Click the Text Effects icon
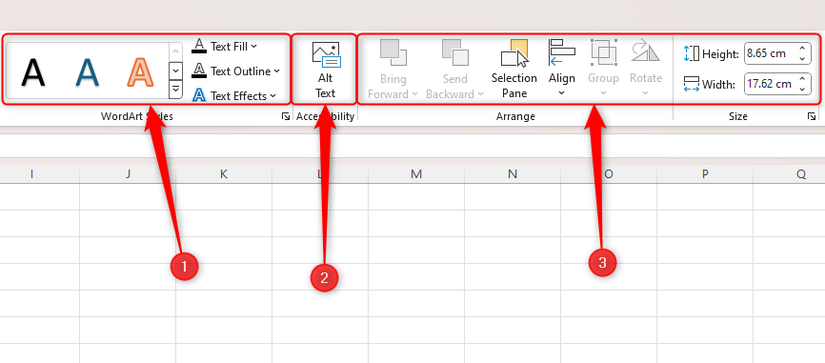825x363 pixels. click(199, 95)
